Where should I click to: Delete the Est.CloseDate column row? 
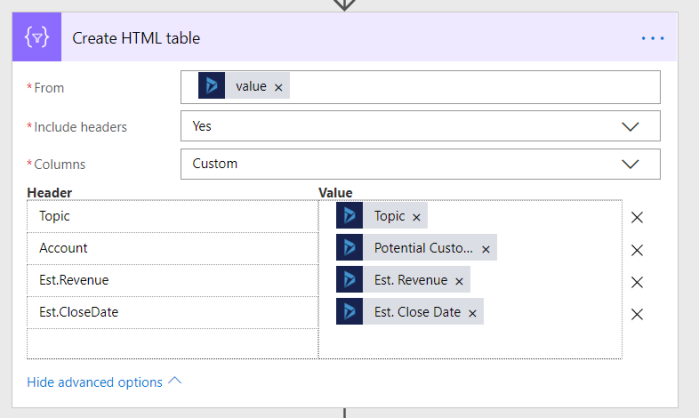point(637,313)
